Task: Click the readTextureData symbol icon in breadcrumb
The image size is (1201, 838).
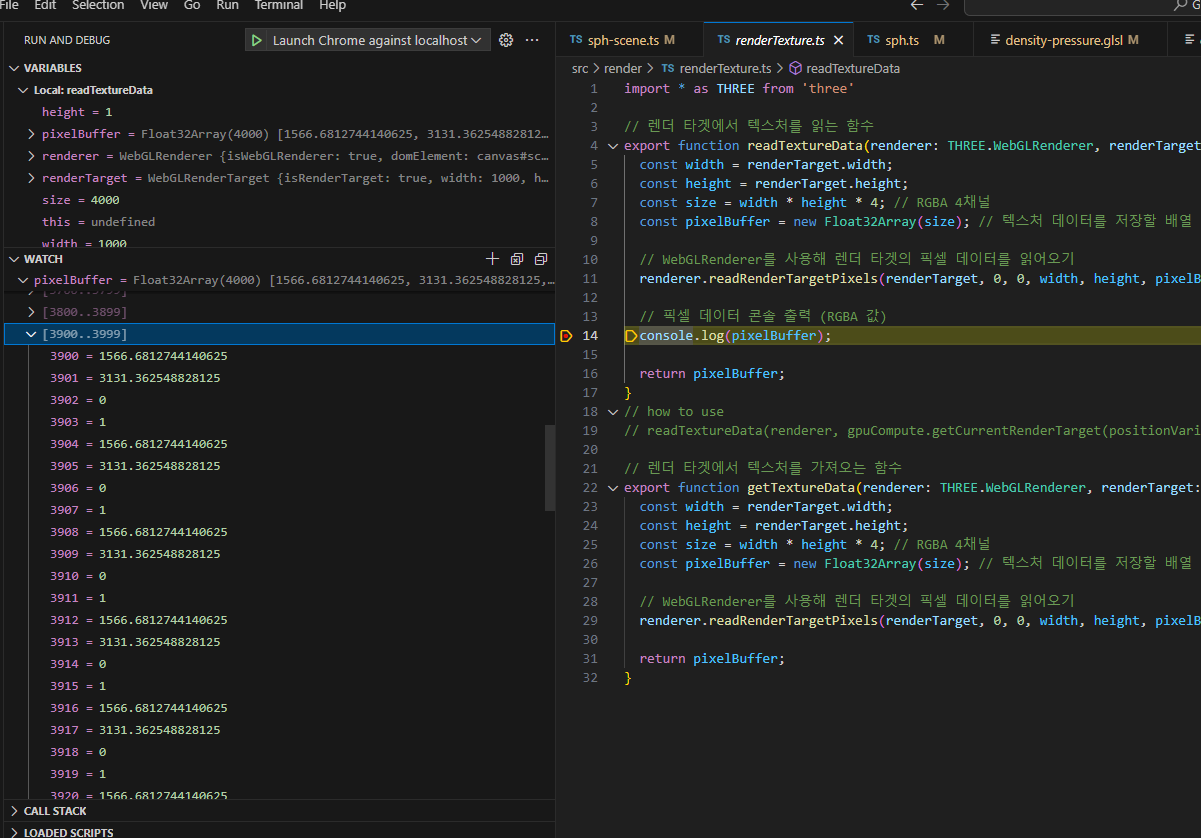Action: pyautogui.click(x=796, y=69)
